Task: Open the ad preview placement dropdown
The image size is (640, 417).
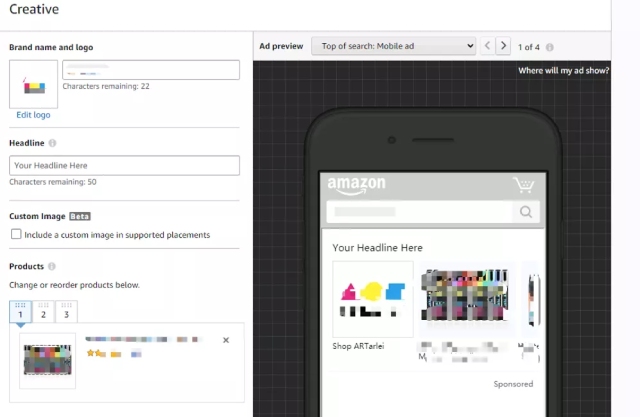Action: pos(393,46)
